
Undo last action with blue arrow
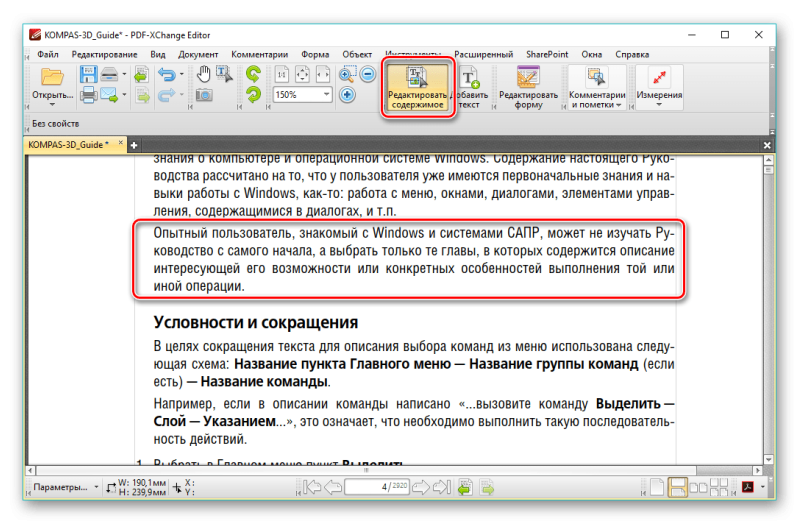[167, 75]
